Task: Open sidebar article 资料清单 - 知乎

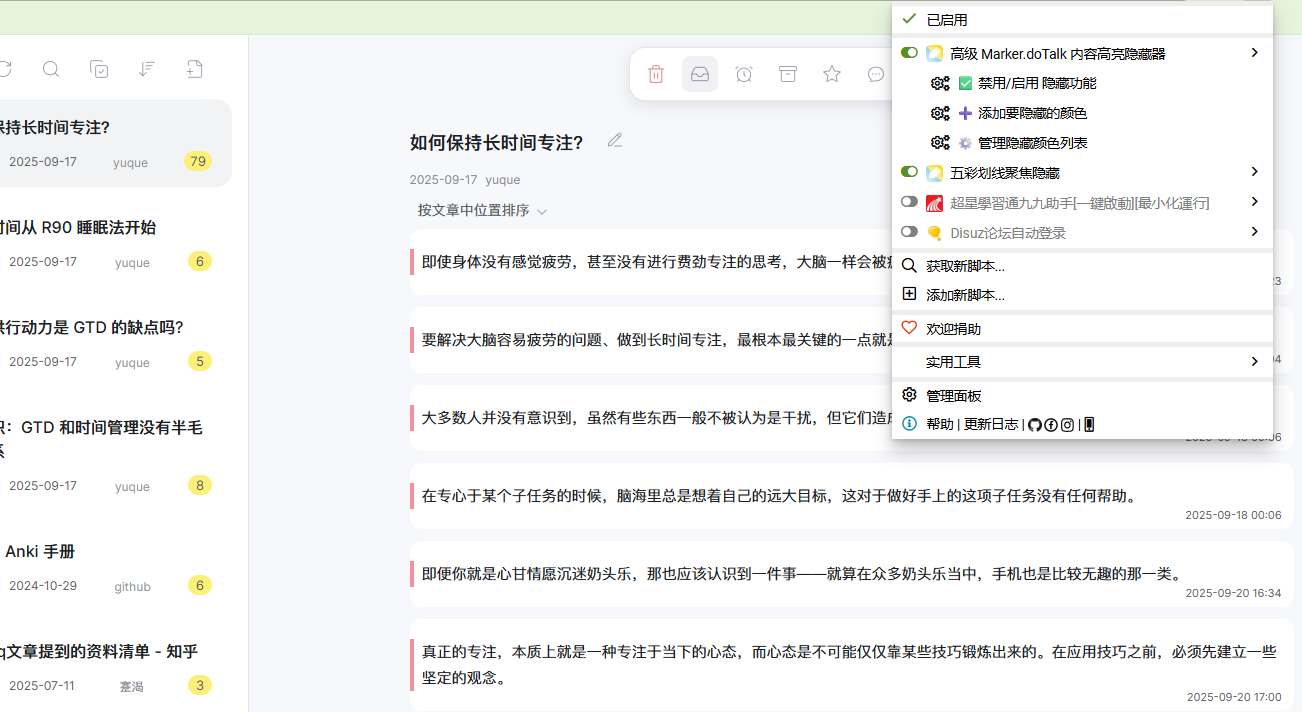Action: [x=116, y=667]
